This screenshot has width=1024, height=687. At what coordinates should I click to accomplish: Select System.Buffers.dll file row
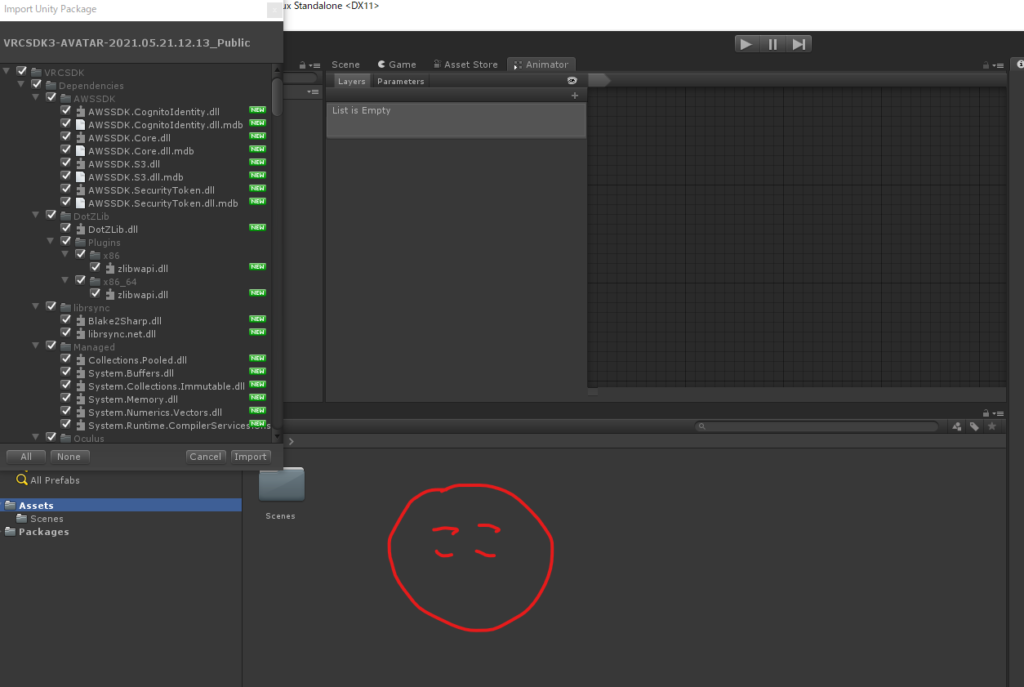(x=136, y=373)
